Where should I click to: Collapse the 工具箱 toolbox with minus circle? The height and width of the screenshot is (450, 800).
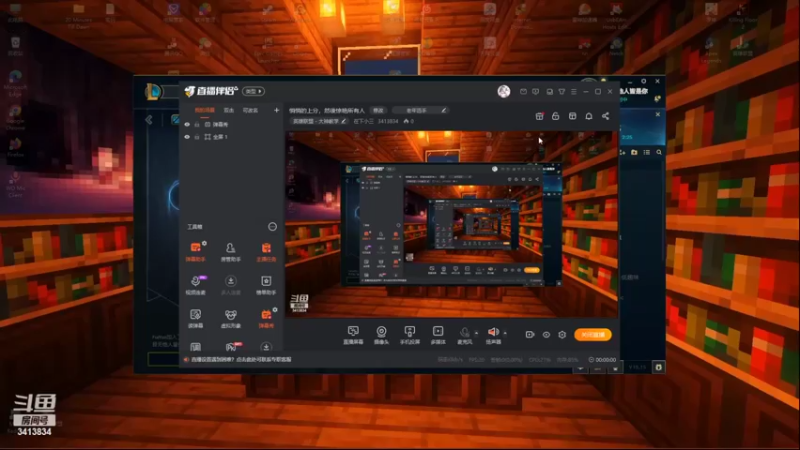[272, 227]
